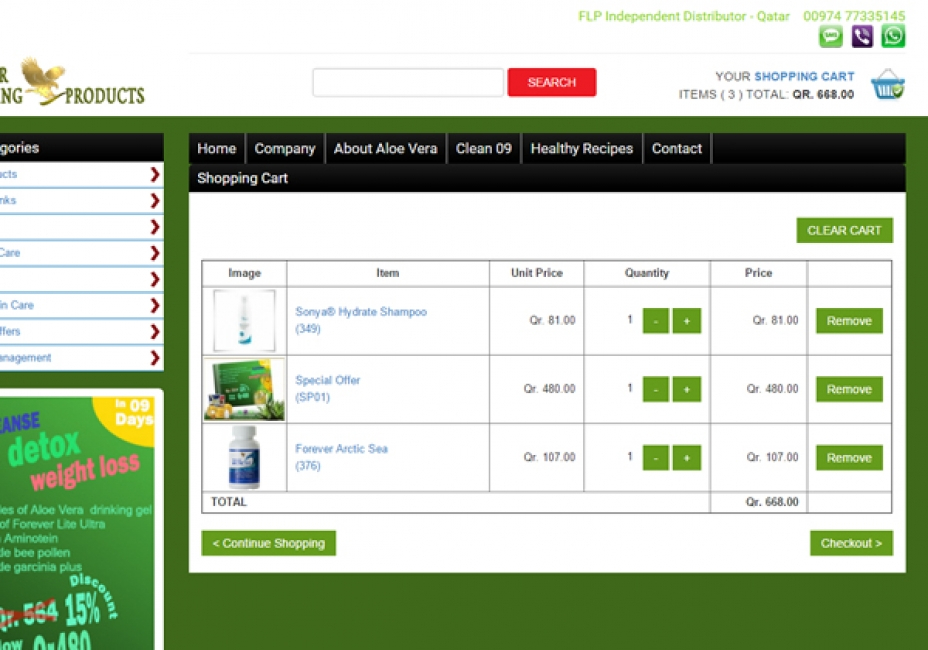Open the shopping cart basket icon

click(888, 85)
